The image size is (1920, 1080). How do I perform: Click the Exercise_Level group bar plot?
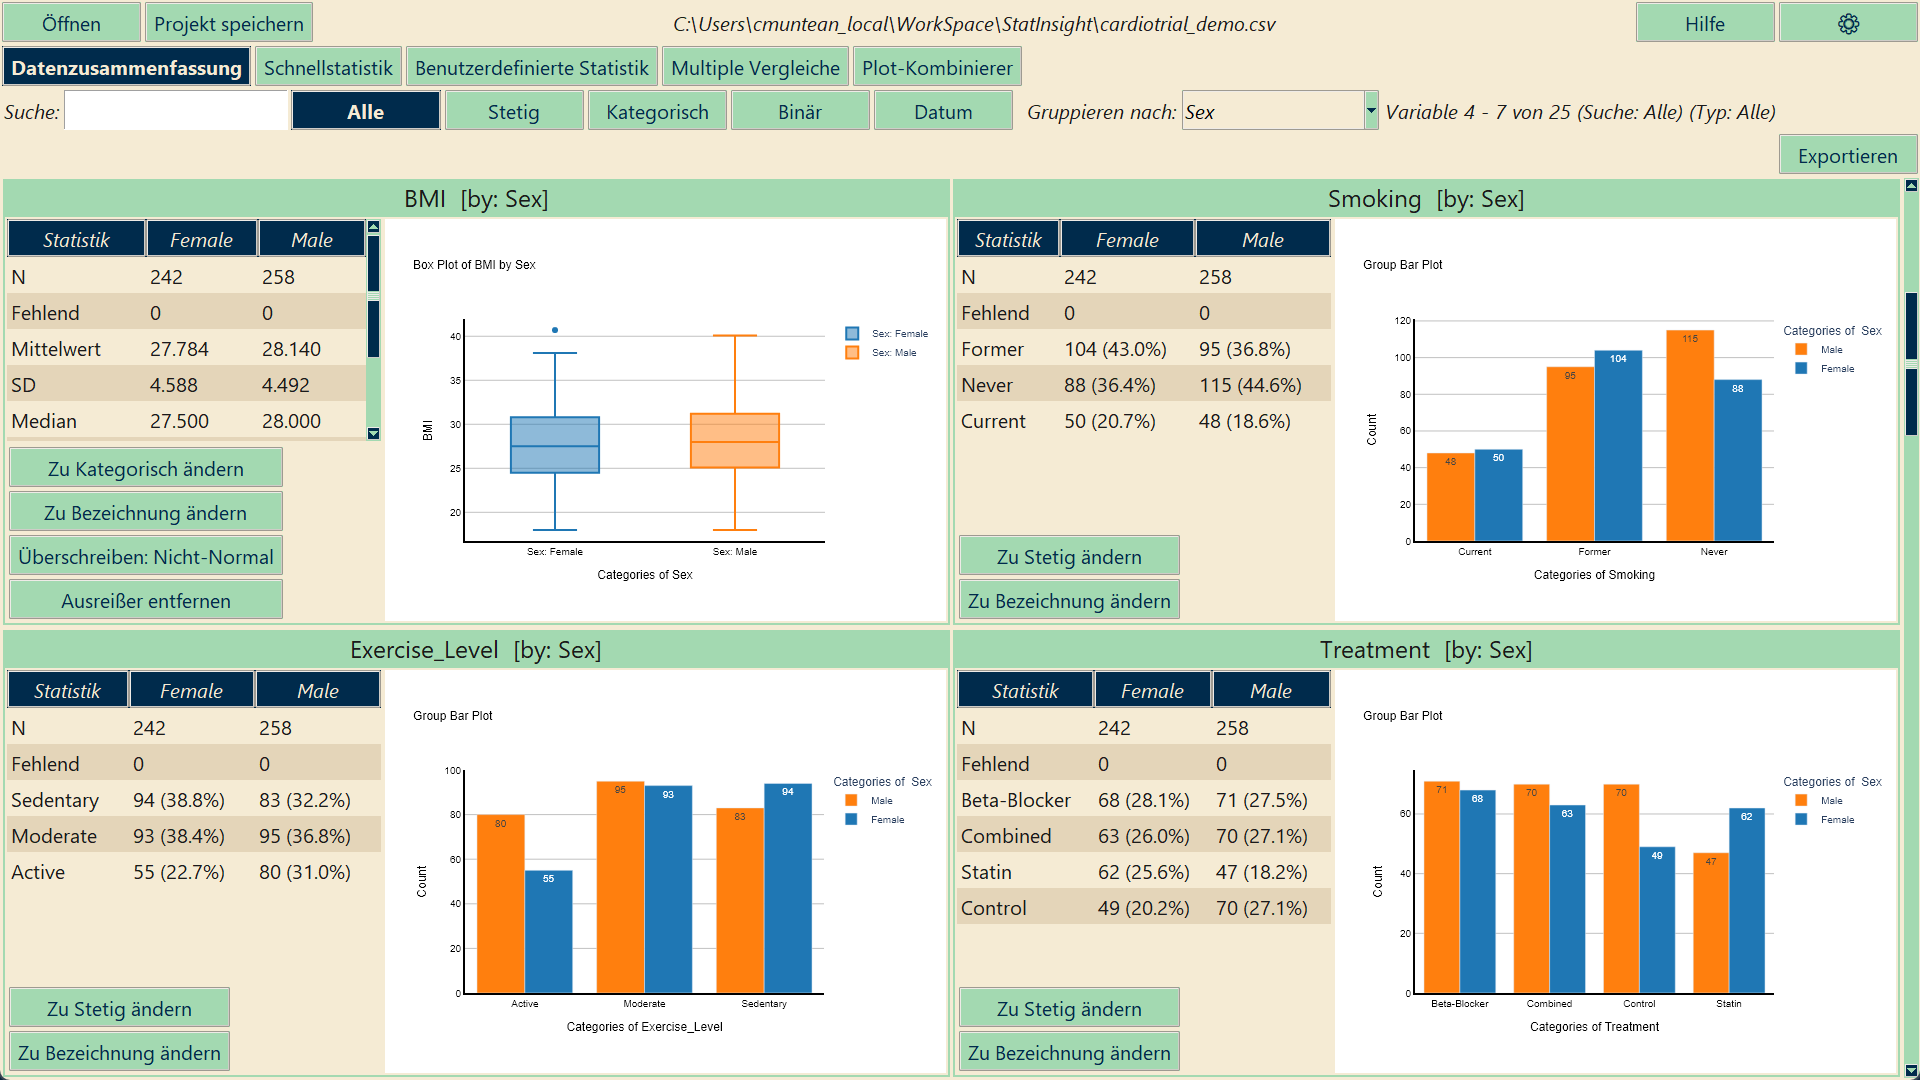665,871
